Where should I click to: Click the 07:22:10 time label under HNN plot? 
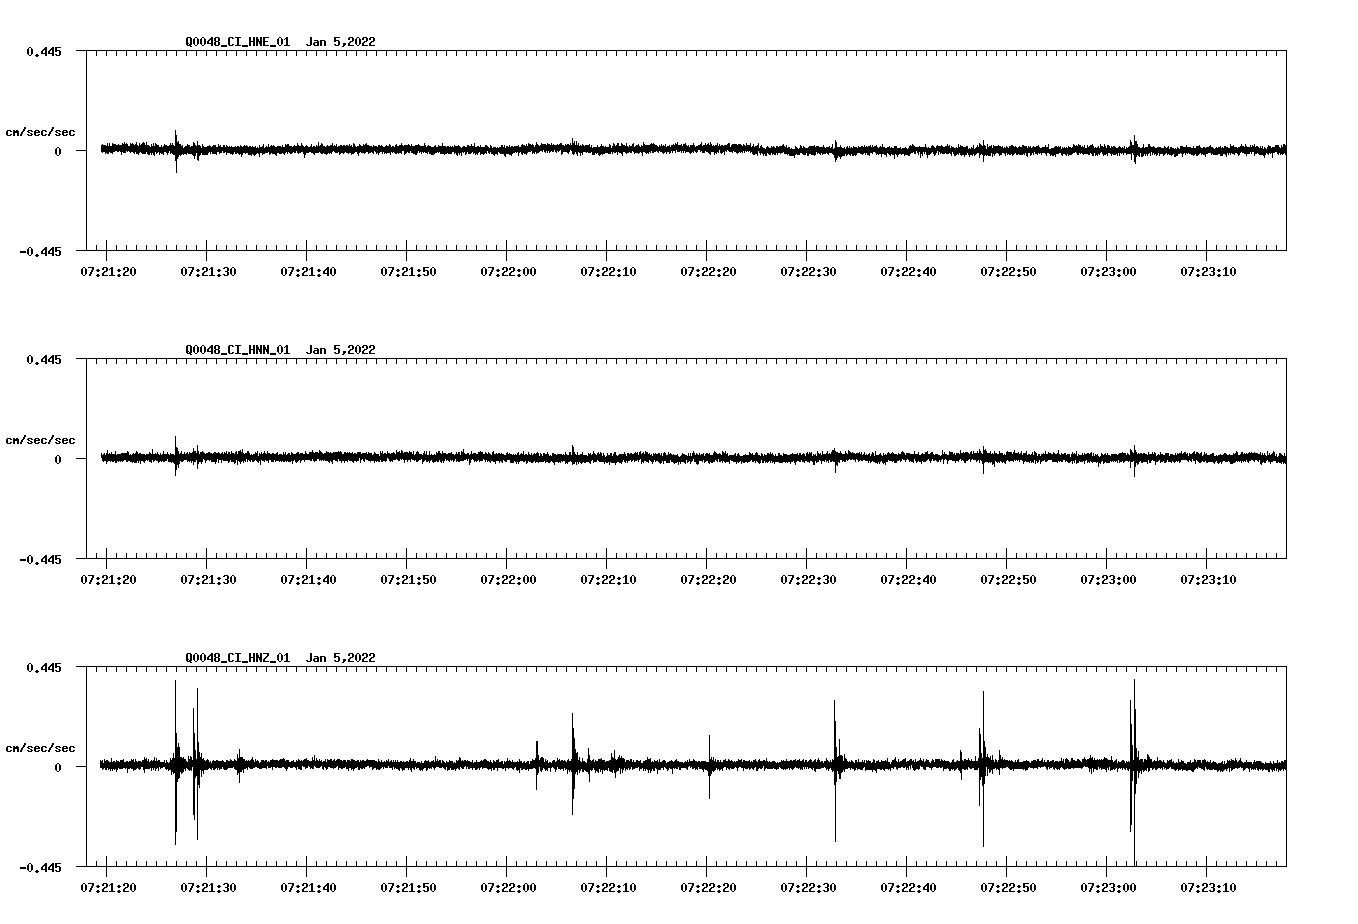click(608, 580)
